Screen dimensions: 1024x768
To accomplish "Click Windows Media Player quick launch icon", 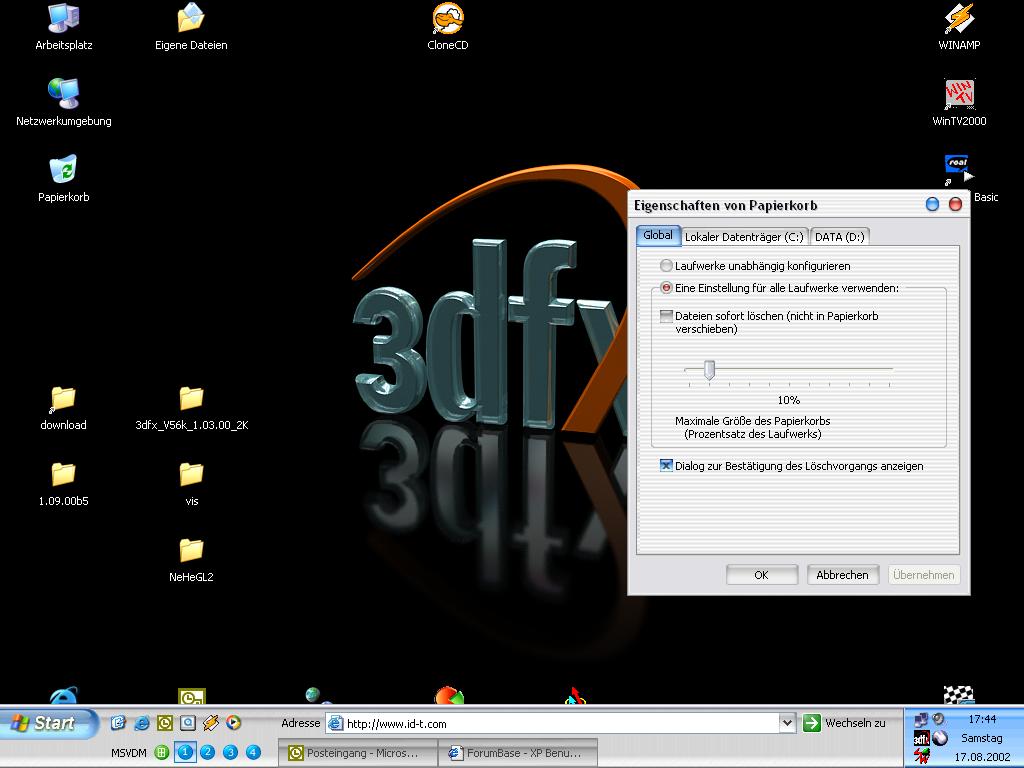I will 233,723.
